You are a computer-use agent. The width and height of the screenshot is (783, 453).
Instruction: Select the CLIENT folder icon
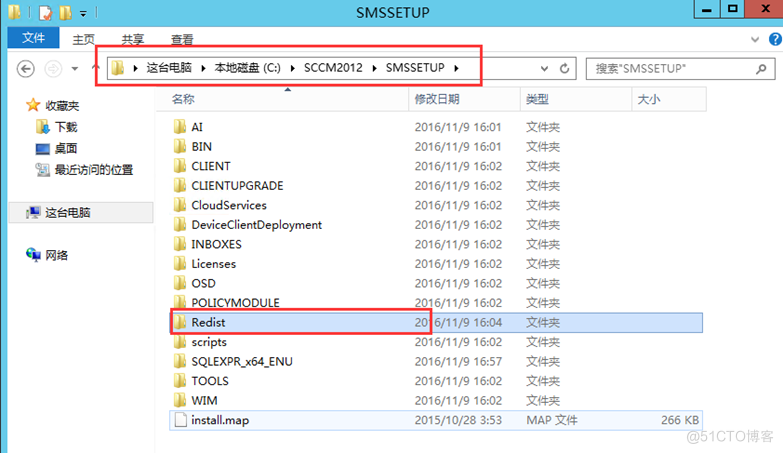click(x=180, y=165)
